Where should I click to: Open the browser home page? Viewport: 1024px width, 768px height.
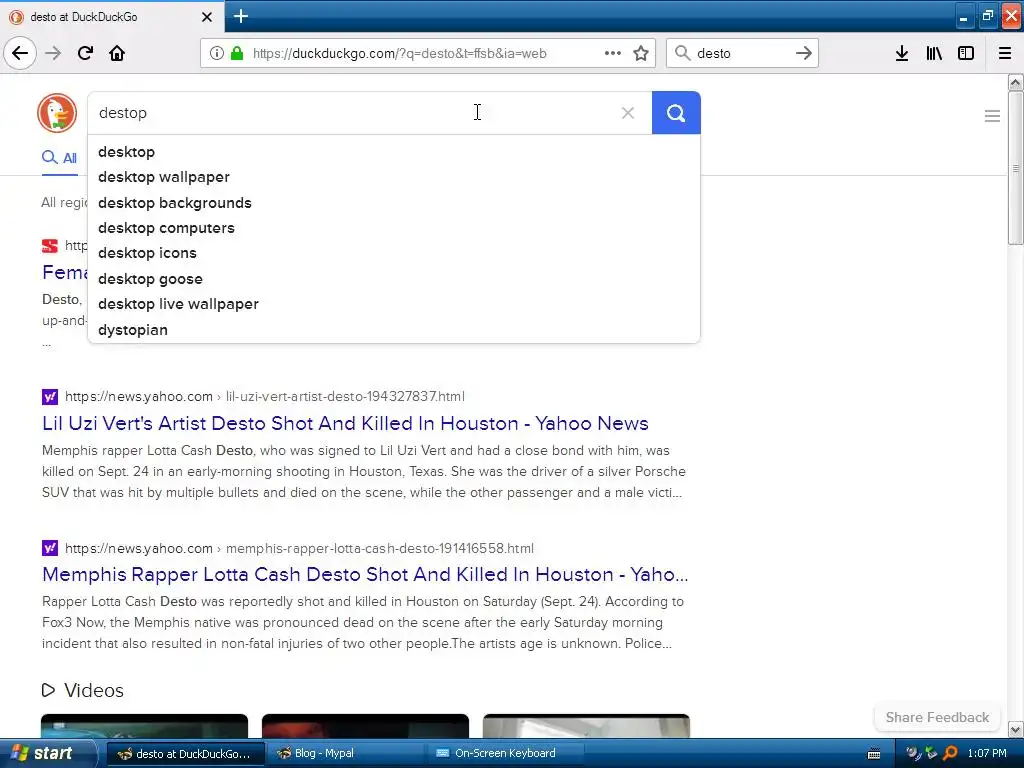(x=117, y=53)
